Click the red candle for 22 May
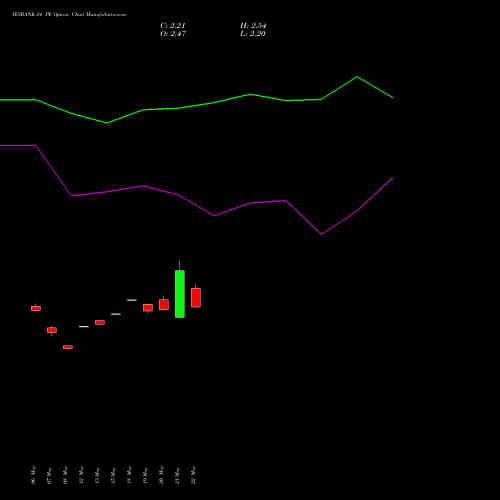 pyautogui.click(x=196, y=298)
